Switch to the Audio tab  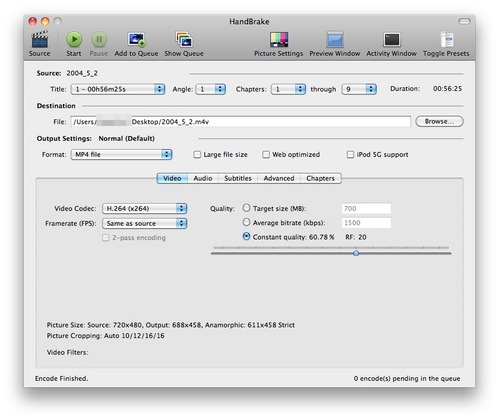[203, 178]
